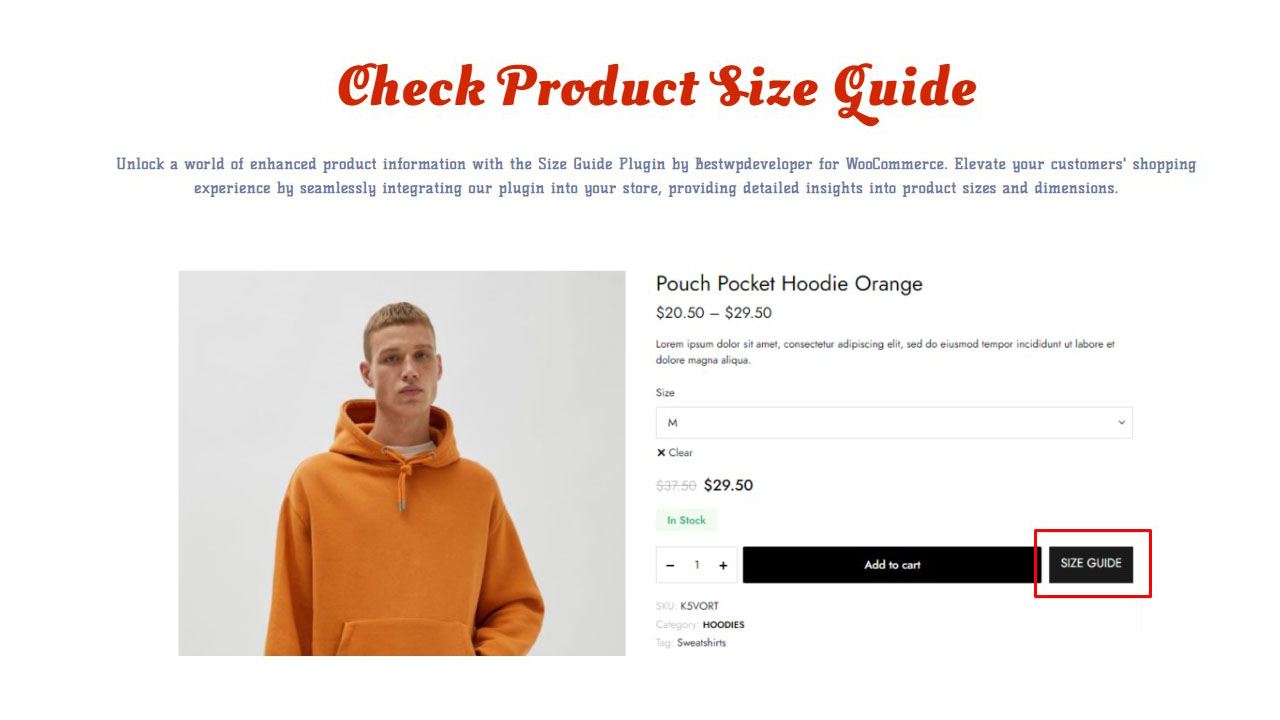Click the crossed-out $37.50 price
Image resolution: width=1280 pixels, height=720 pixels.
click(676, 486)
